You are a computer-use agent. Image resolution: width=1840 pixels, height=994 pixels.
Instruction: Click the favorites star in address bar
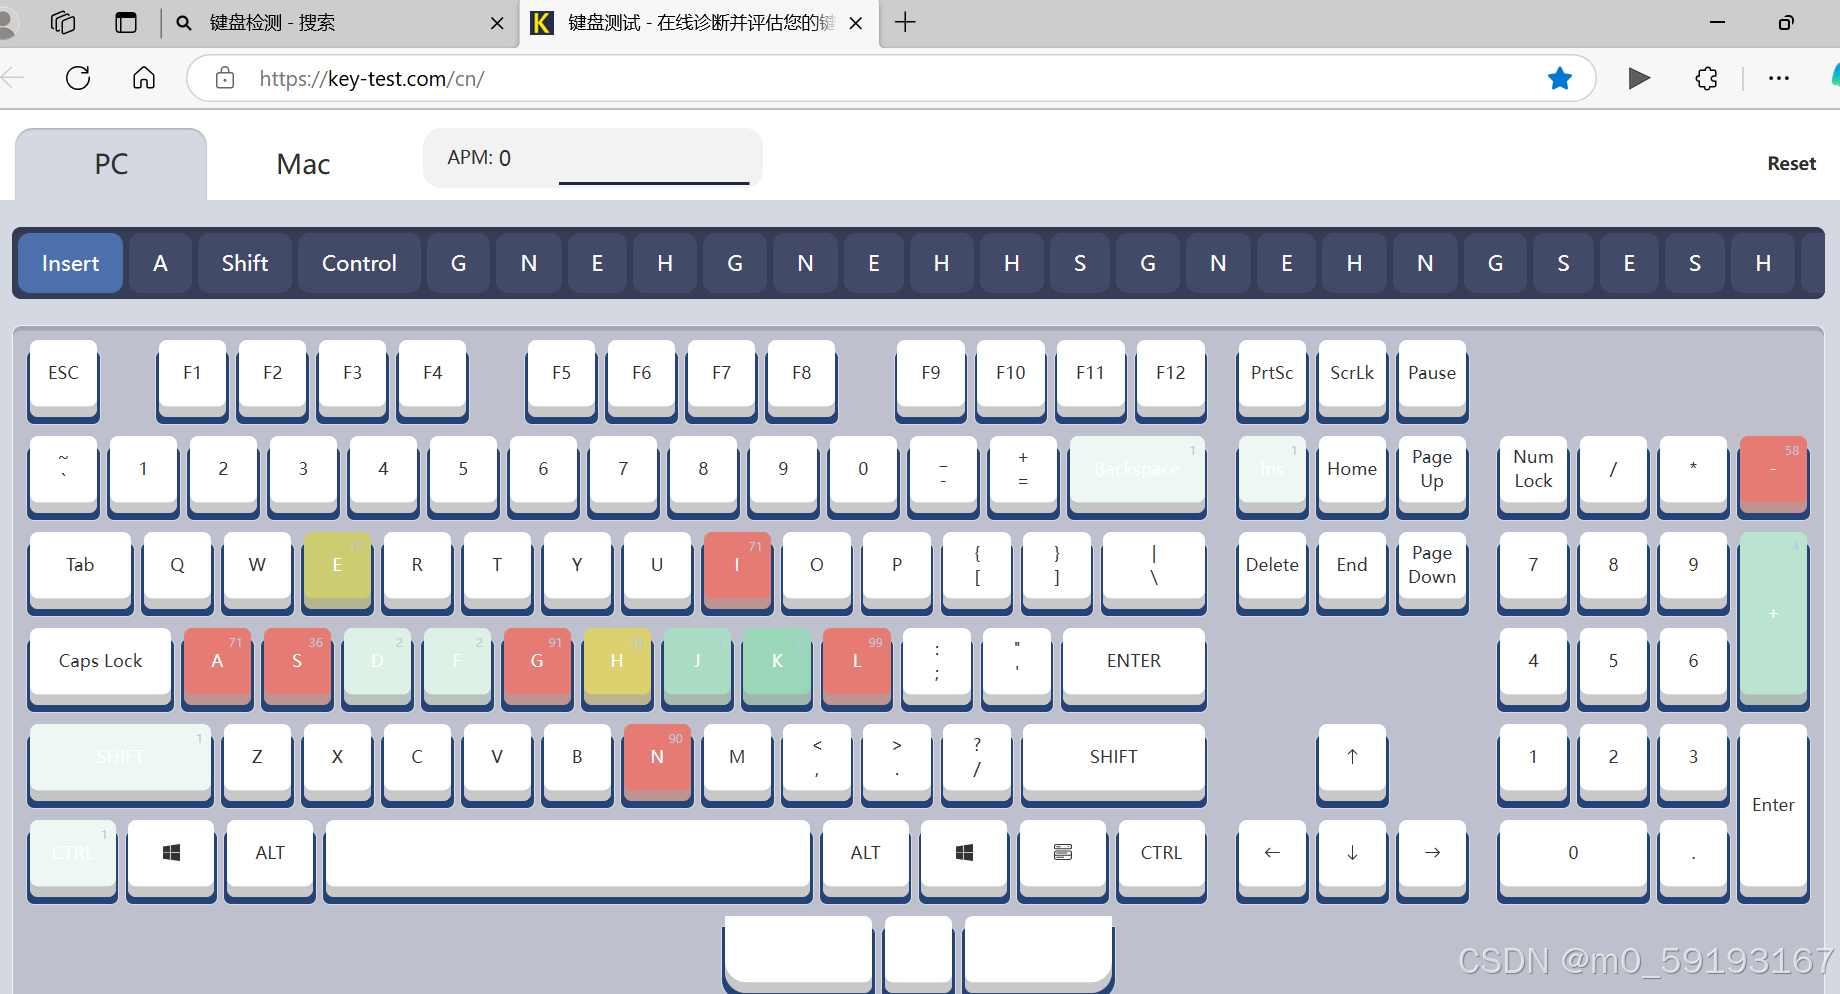point(1559,78)
